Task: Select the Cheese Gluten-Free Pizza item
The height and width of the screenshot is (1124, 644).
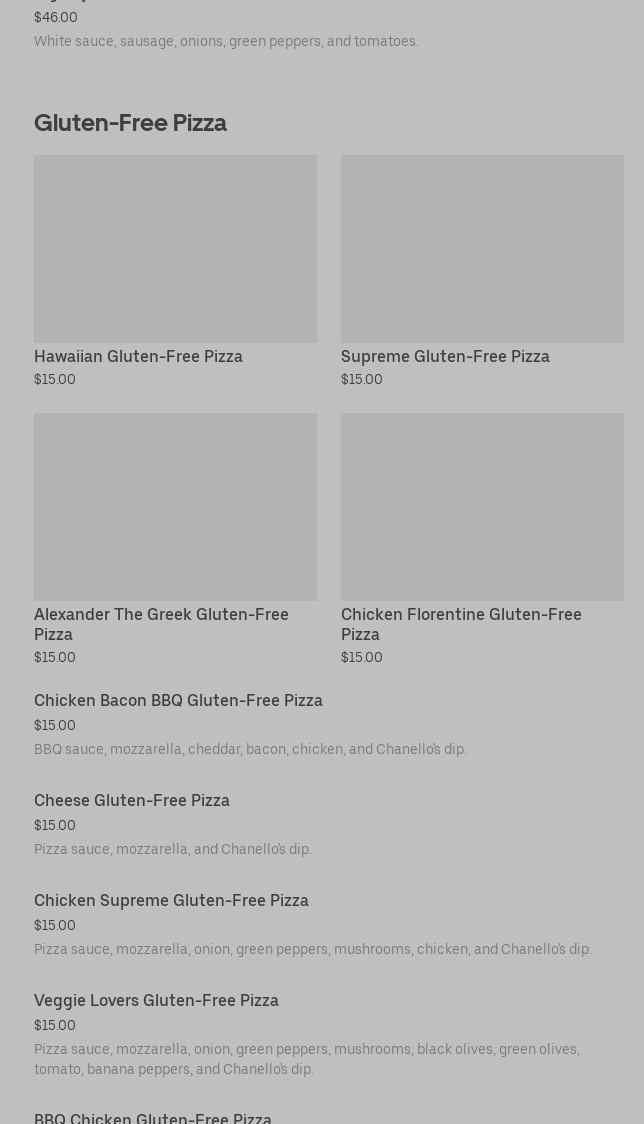Action: point(132,801)
